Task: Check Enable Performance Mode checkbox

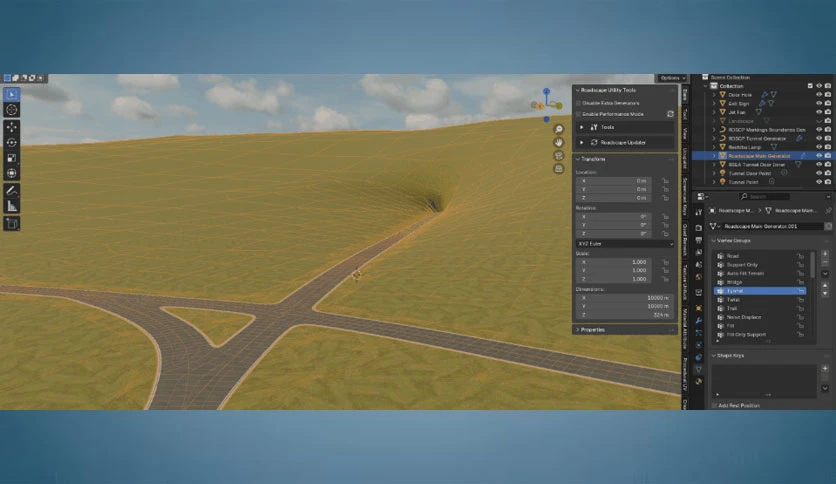Action: click(x=578, y=114)
